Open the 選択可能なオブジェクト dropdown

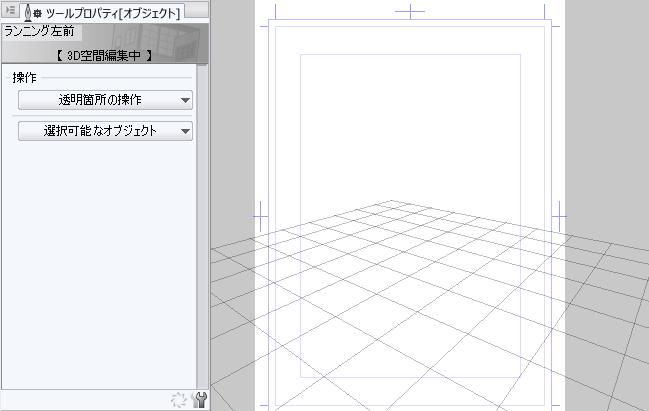point(105,131)
